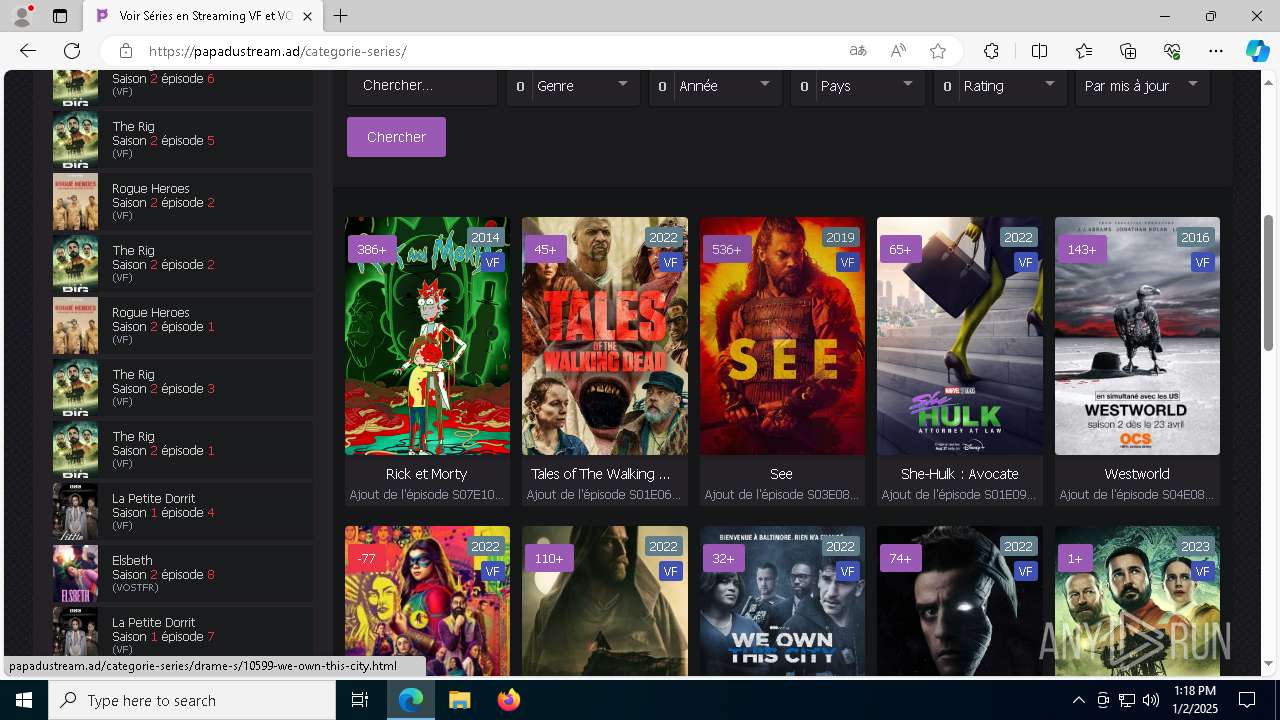Open Rogue Heroes Saison 2 épisode 1

click(x=183, y=326)
